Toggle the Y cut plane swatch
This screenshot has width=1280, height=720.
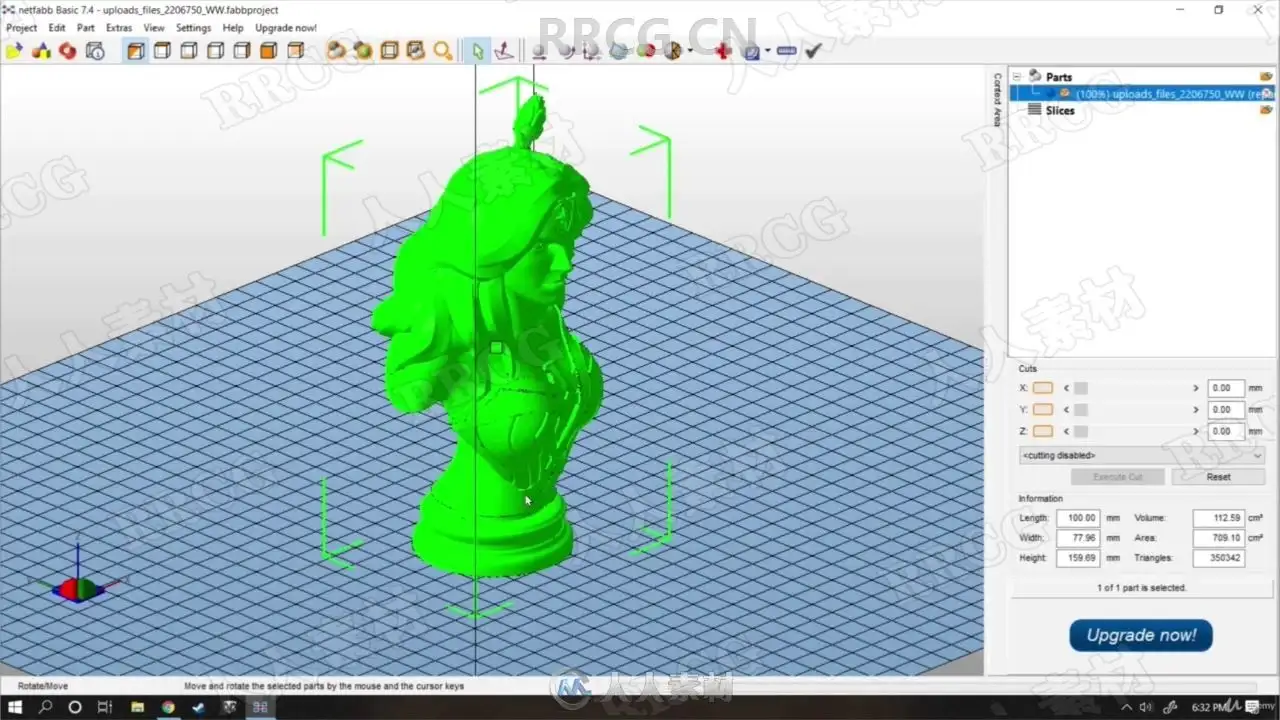tap(1043, 409)
